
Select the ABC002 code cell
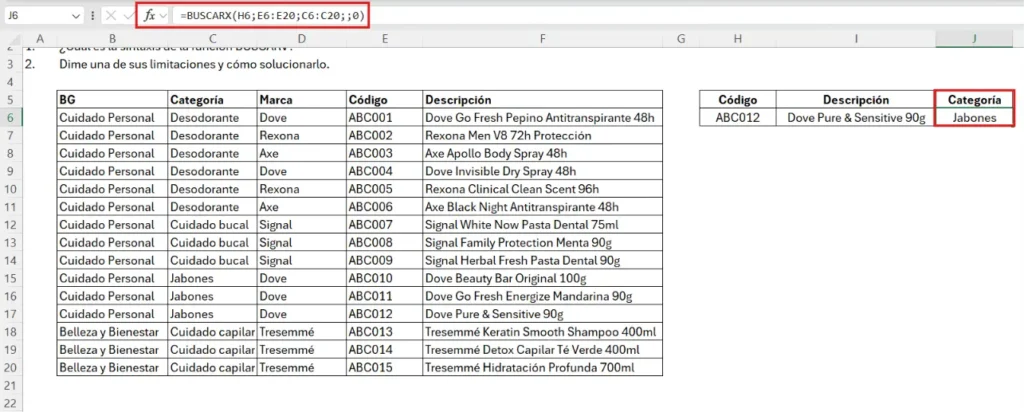385,136
